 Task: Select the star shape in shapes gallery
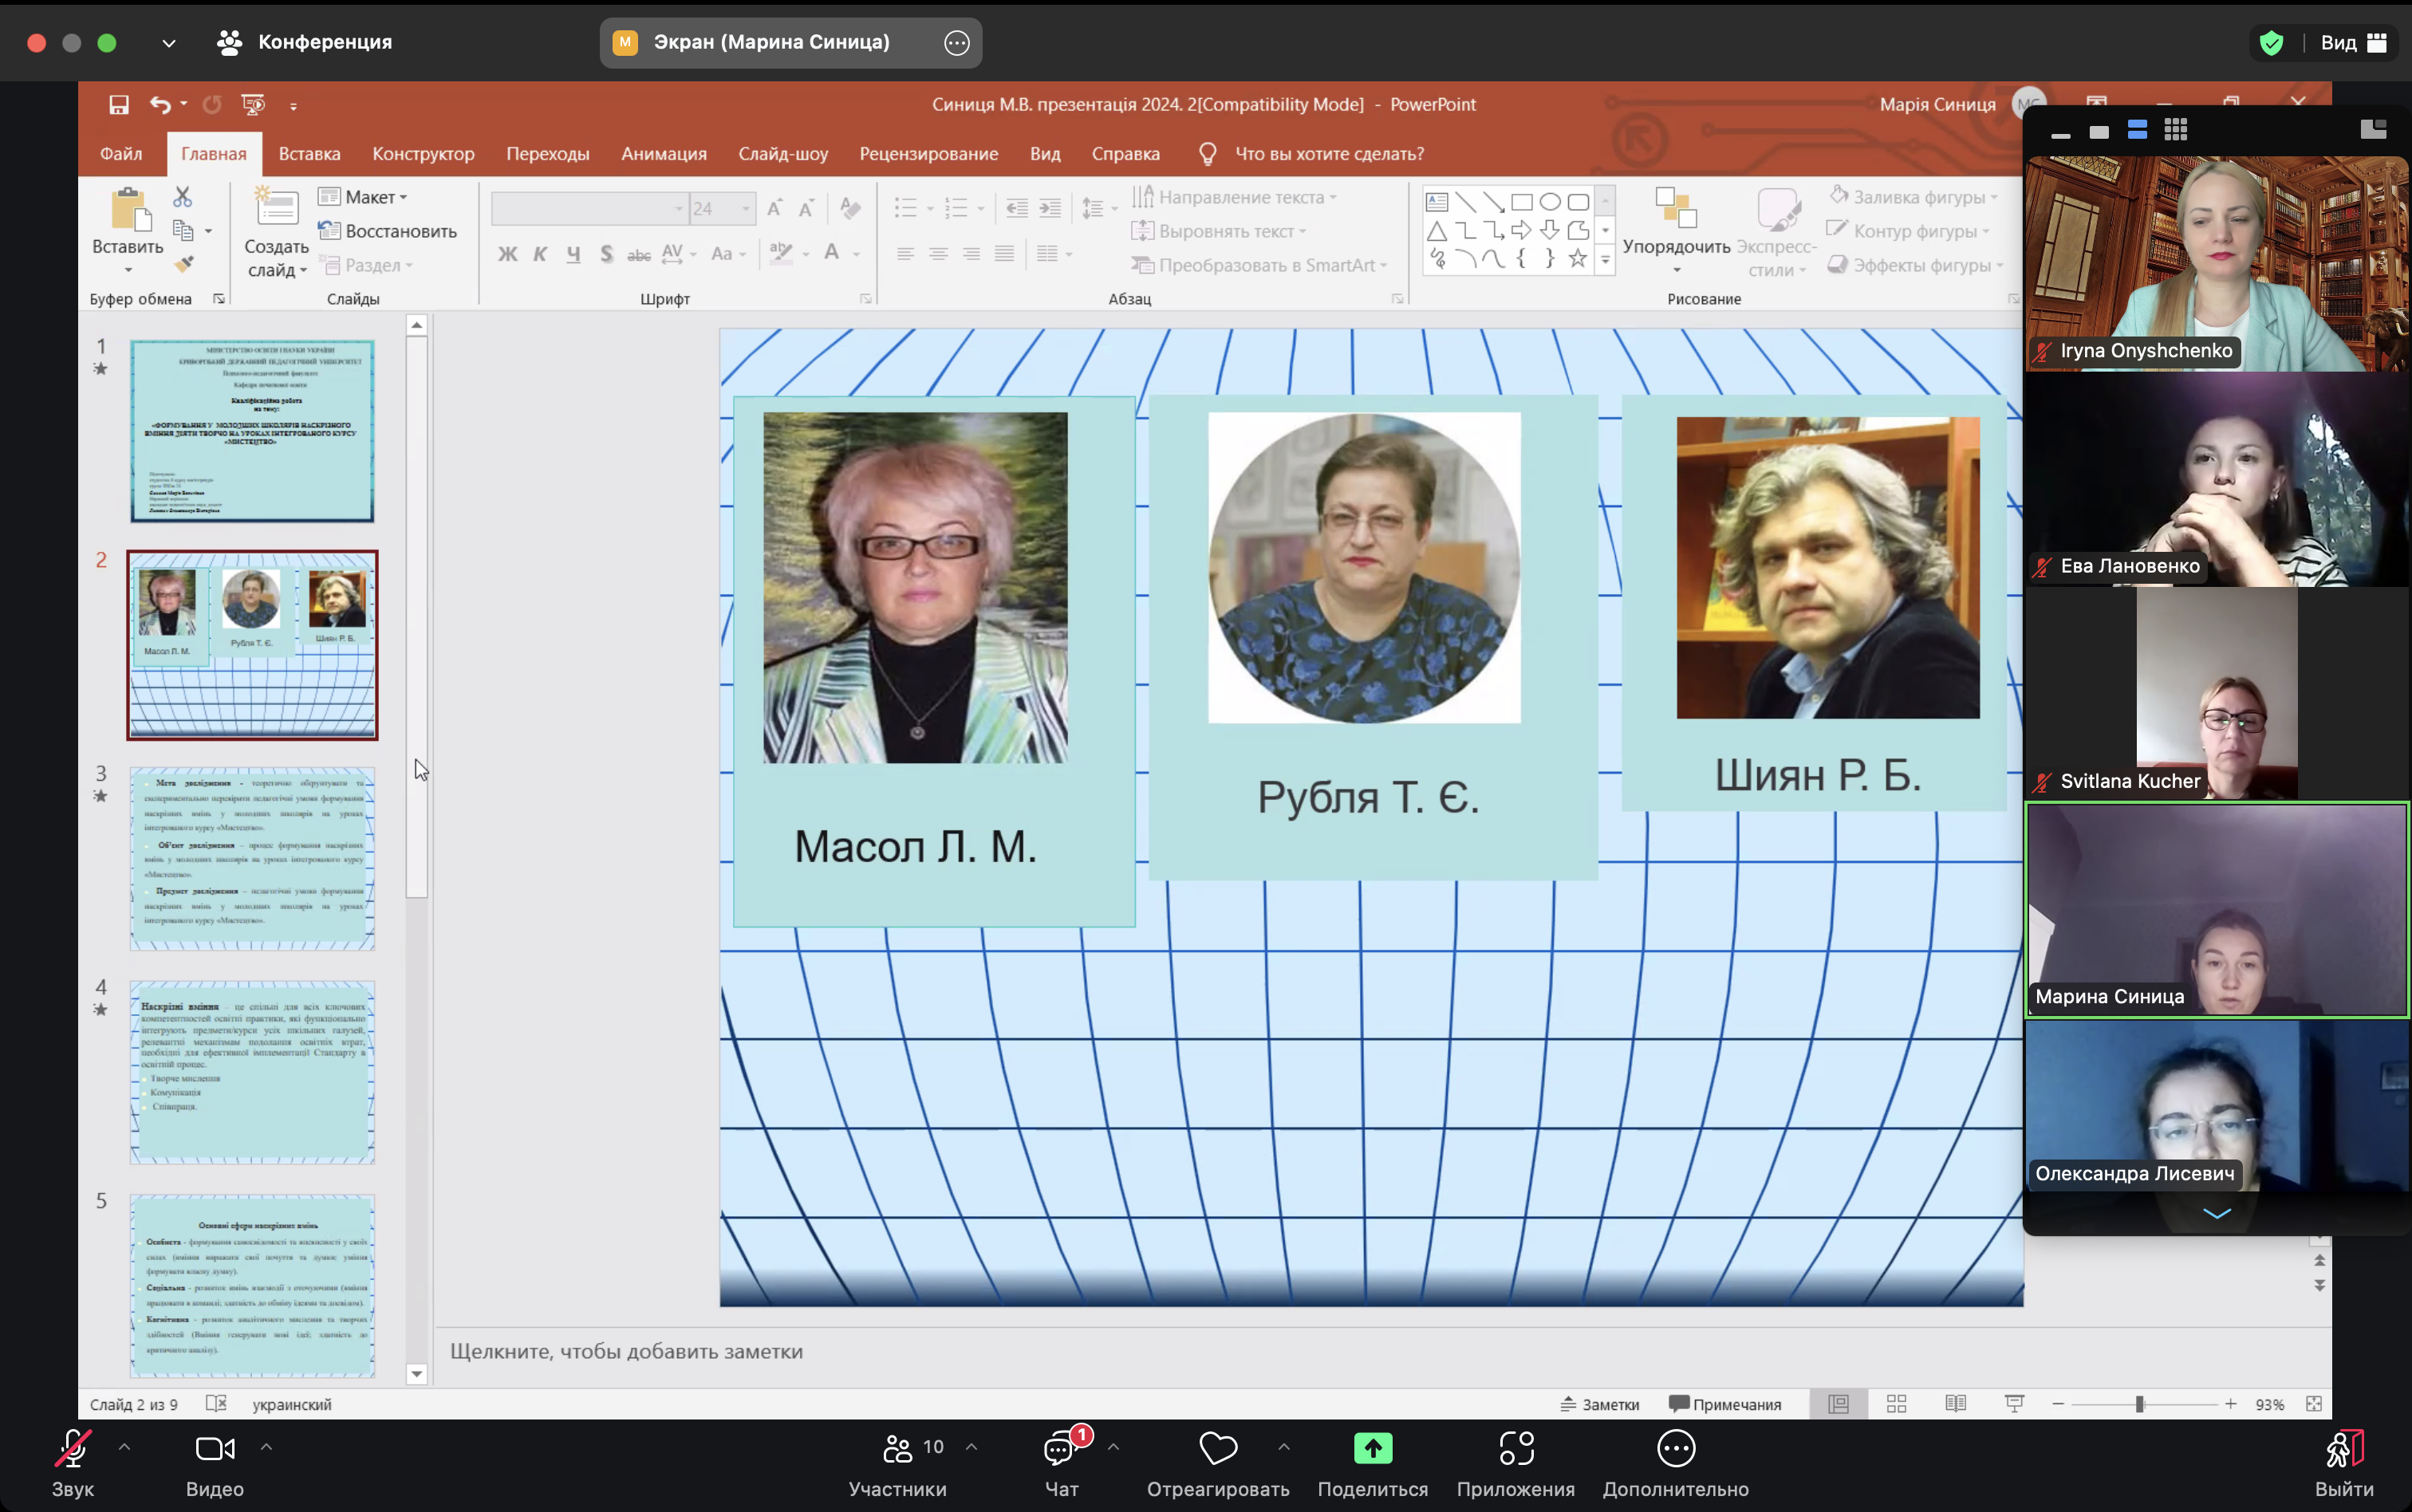(1578, 259)
